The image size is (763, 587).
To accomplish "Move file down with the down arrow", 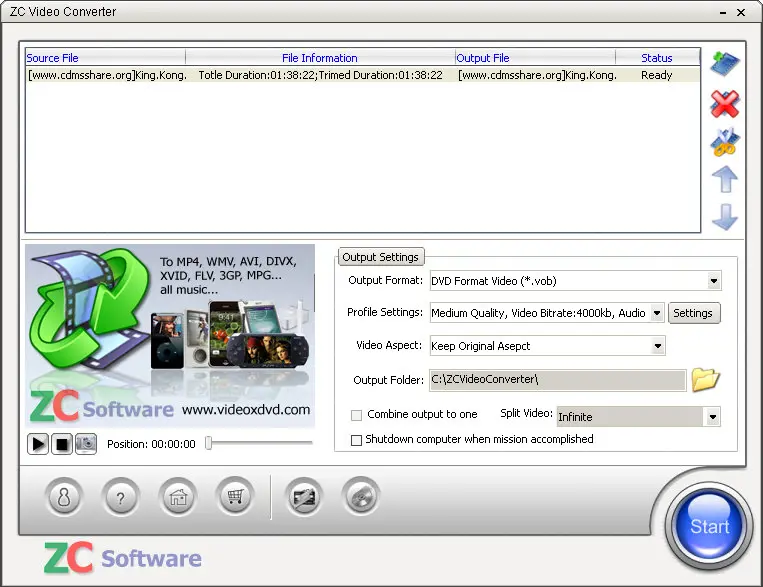I will click(x=725, y=217).
